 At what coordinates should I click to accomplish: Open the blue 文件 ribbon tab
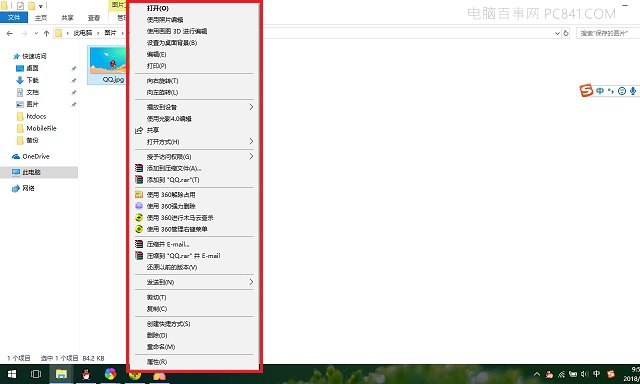(x=14, y=17)
